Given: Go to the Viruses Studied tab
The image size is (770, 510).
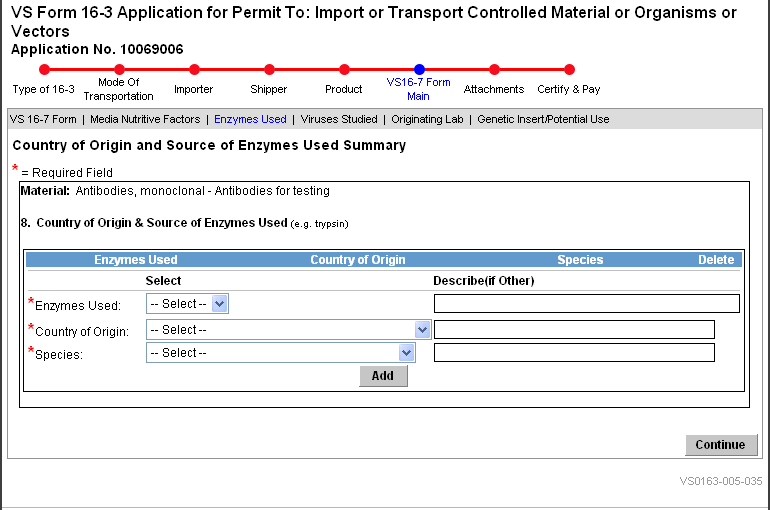Looking at the screenshot, I should pos(339,119).
